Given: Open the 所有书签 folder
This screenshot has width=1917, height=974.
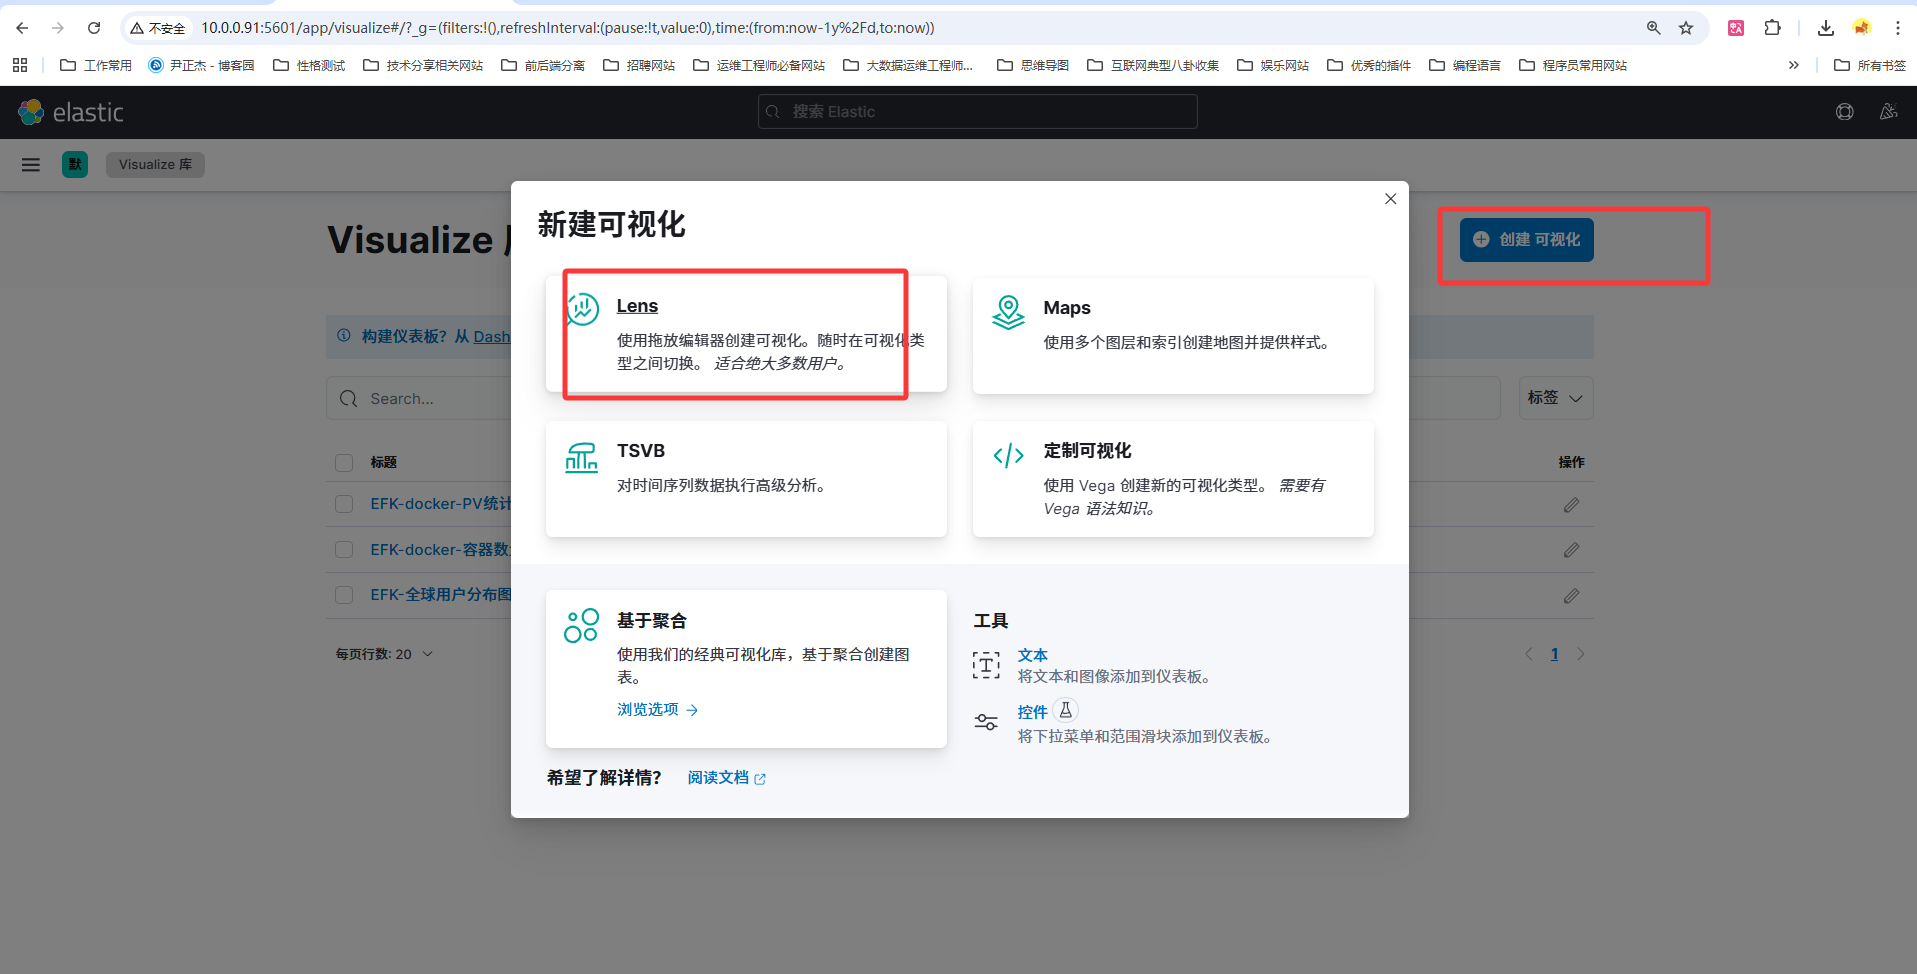Looking at the screenshot, I should (1870, 65).
